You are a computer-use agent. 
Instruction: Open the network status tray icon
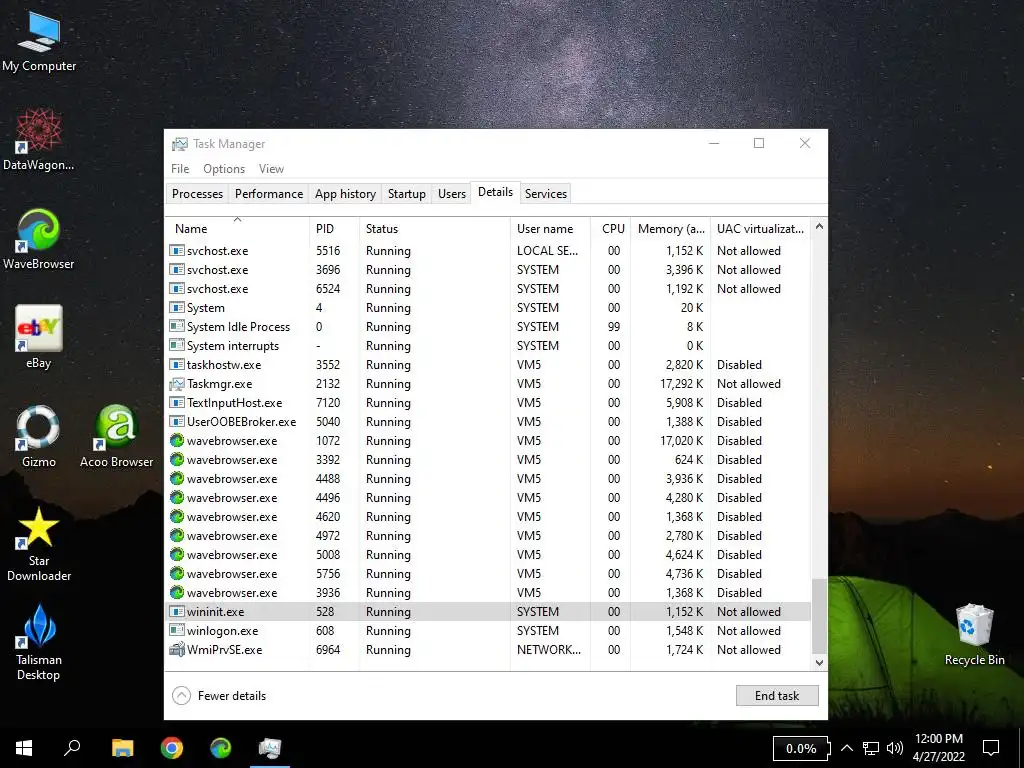(x=871, y=748)
